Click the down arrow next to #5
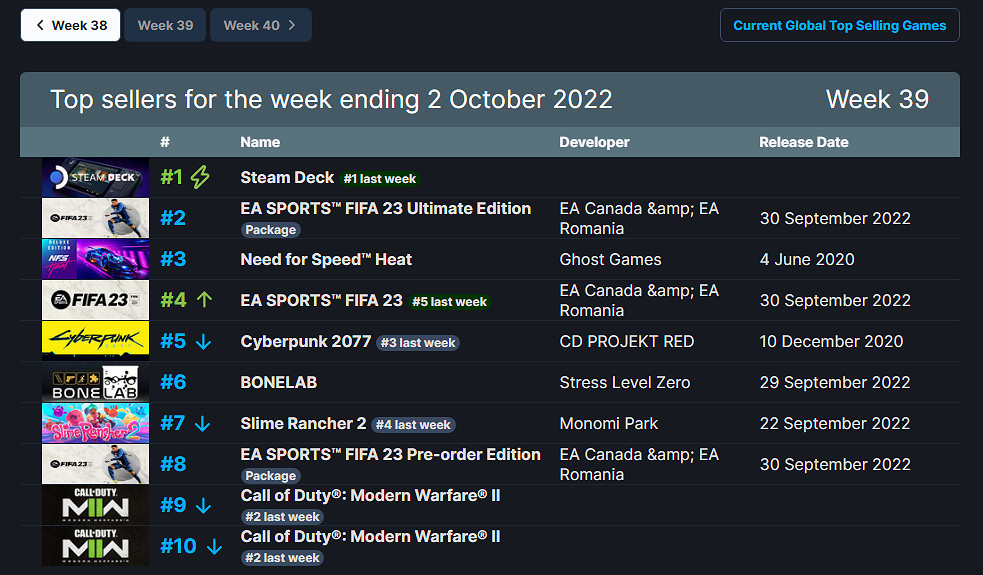The image size is (983, 575). click(x=204, y=342)
